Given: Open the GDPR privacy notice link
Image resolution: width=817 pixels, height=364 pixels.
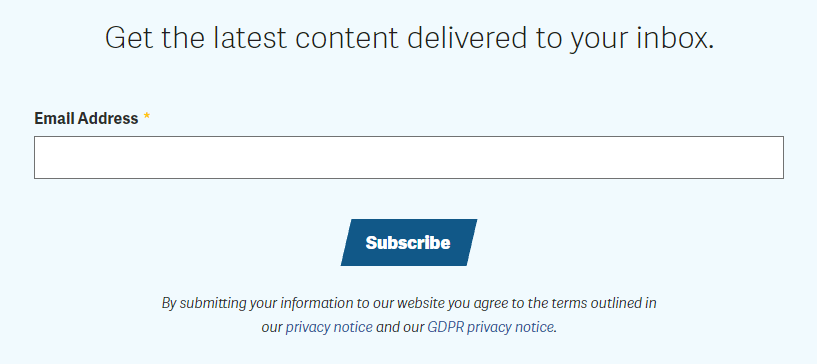Looking at the screenshot, I should coord(491,327).
